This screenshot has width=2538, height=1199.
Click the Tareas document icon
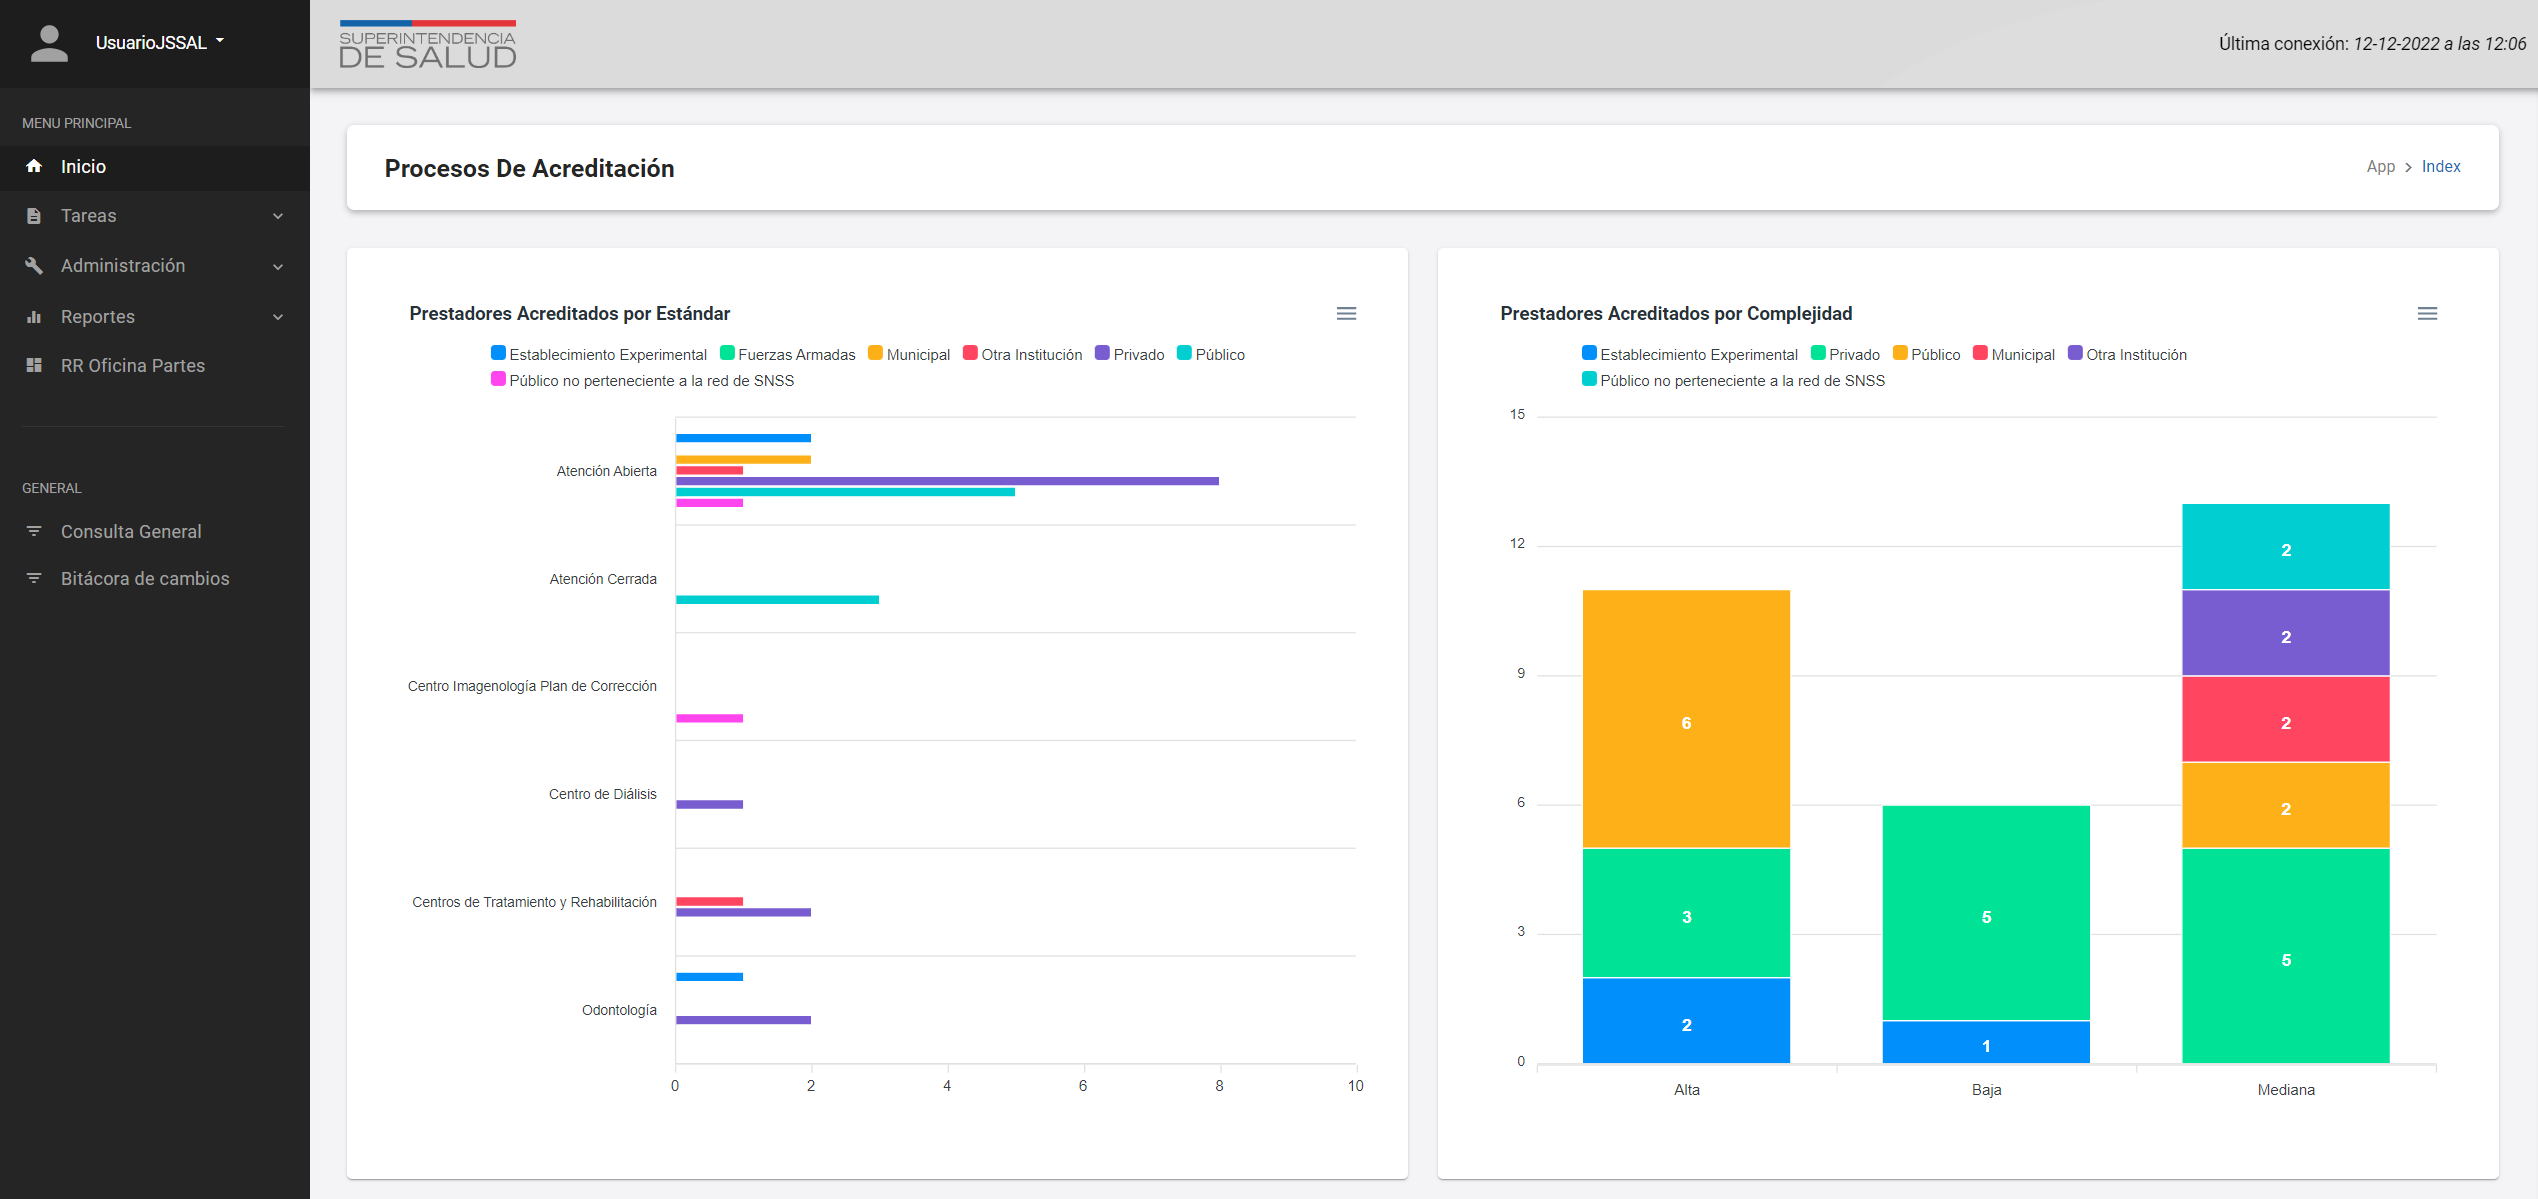click(x=34, y=216)
